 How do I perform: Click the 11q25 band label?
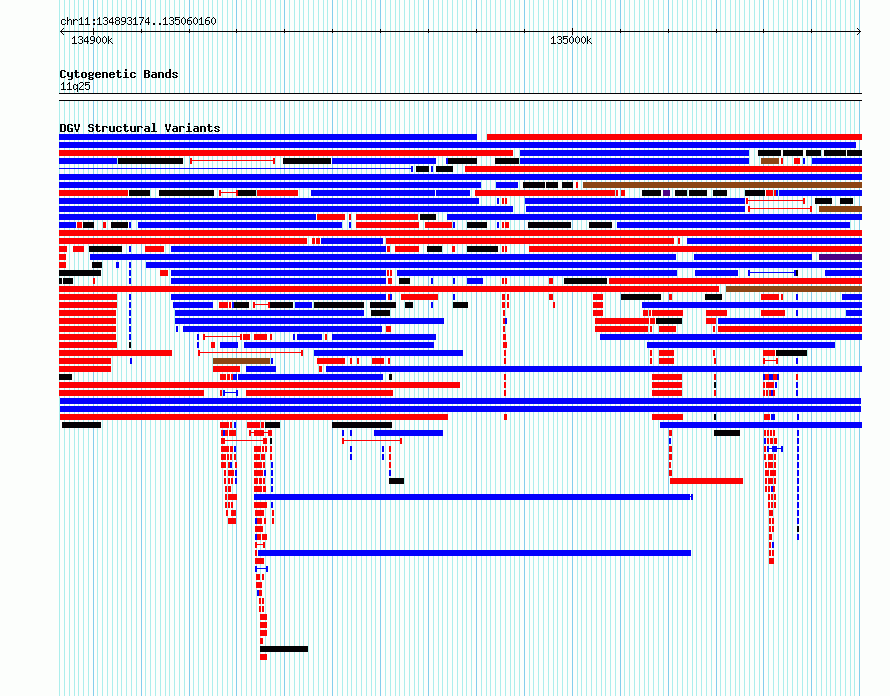(75, 86)
